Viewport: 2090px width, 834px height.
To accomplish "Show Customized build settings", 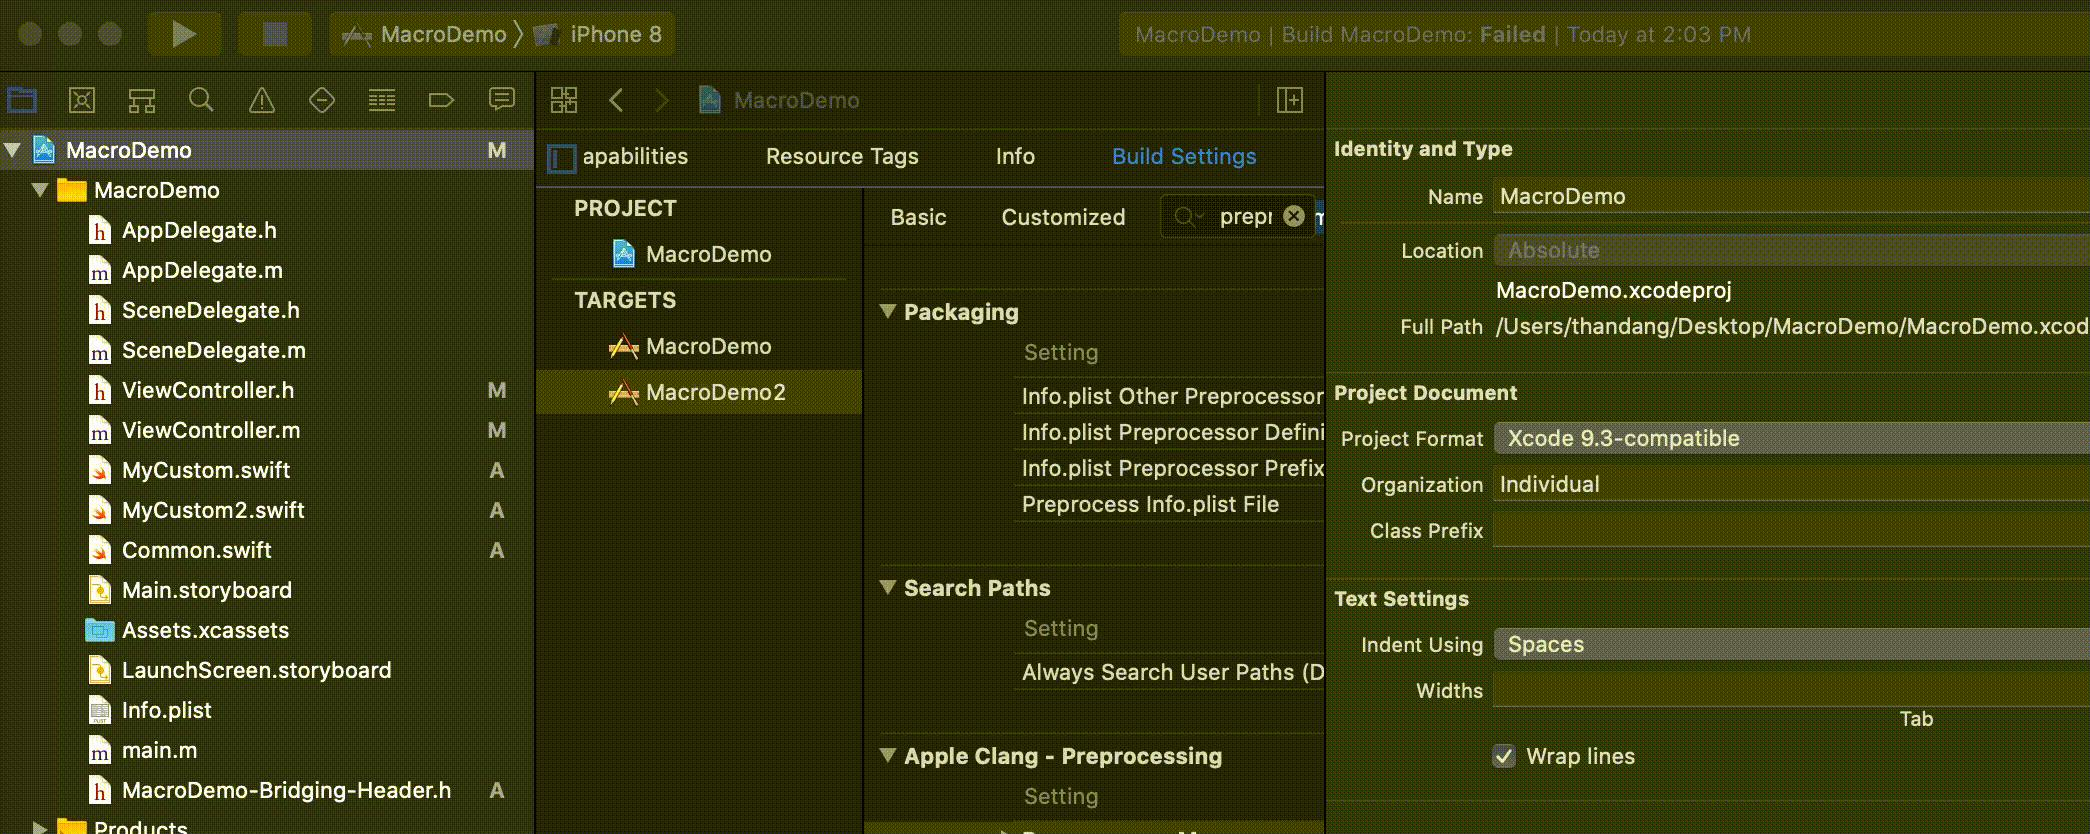I will 1063,217.
